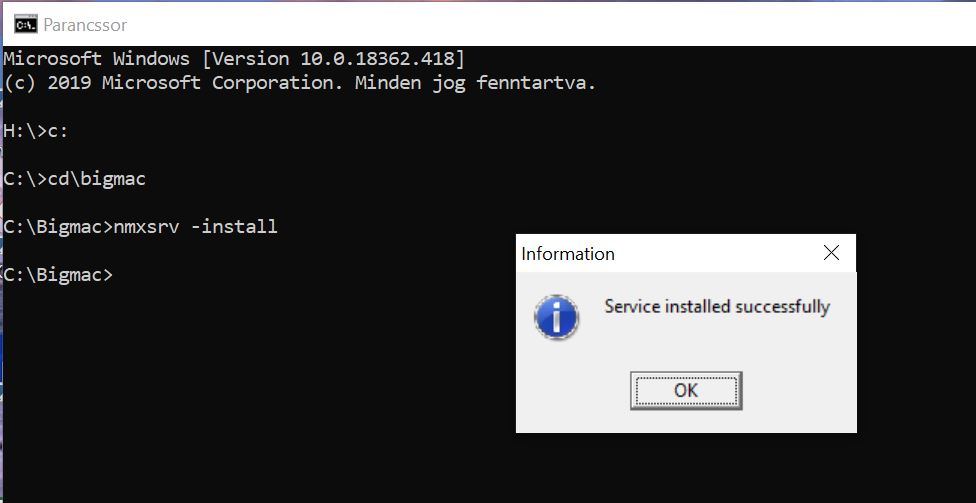Click the 'H:\>c:' prompt line
The image size is (976, 503).
point(36,131)
